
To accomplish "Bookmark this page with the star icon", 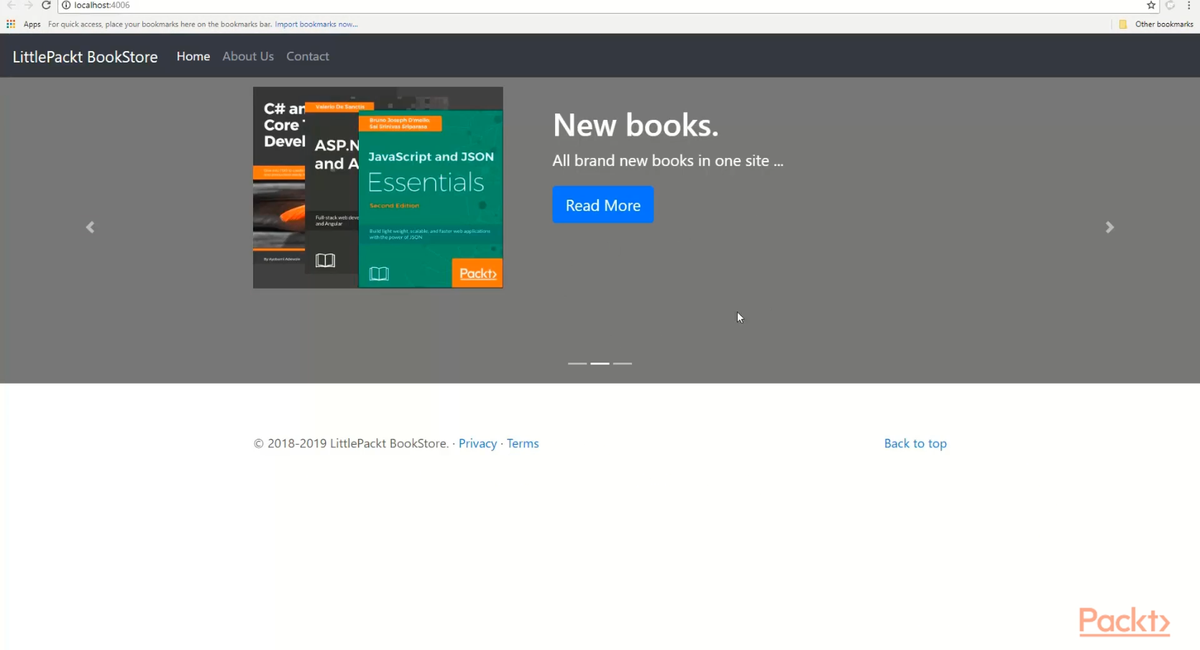I will pos(1152,5).
